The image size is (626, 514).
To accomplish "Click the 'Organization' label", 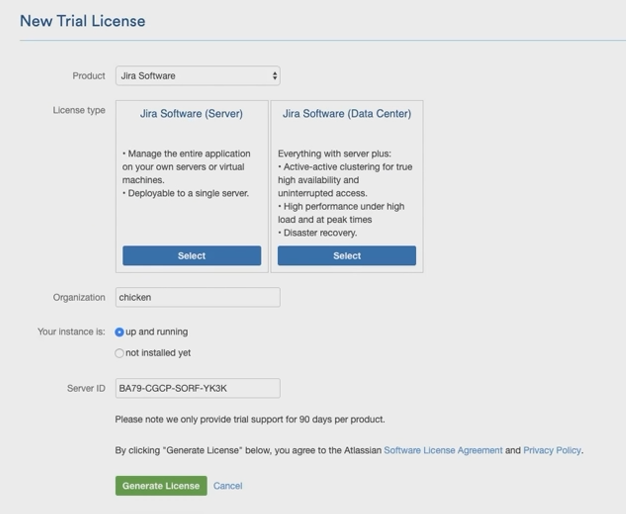I will (79, 298).
